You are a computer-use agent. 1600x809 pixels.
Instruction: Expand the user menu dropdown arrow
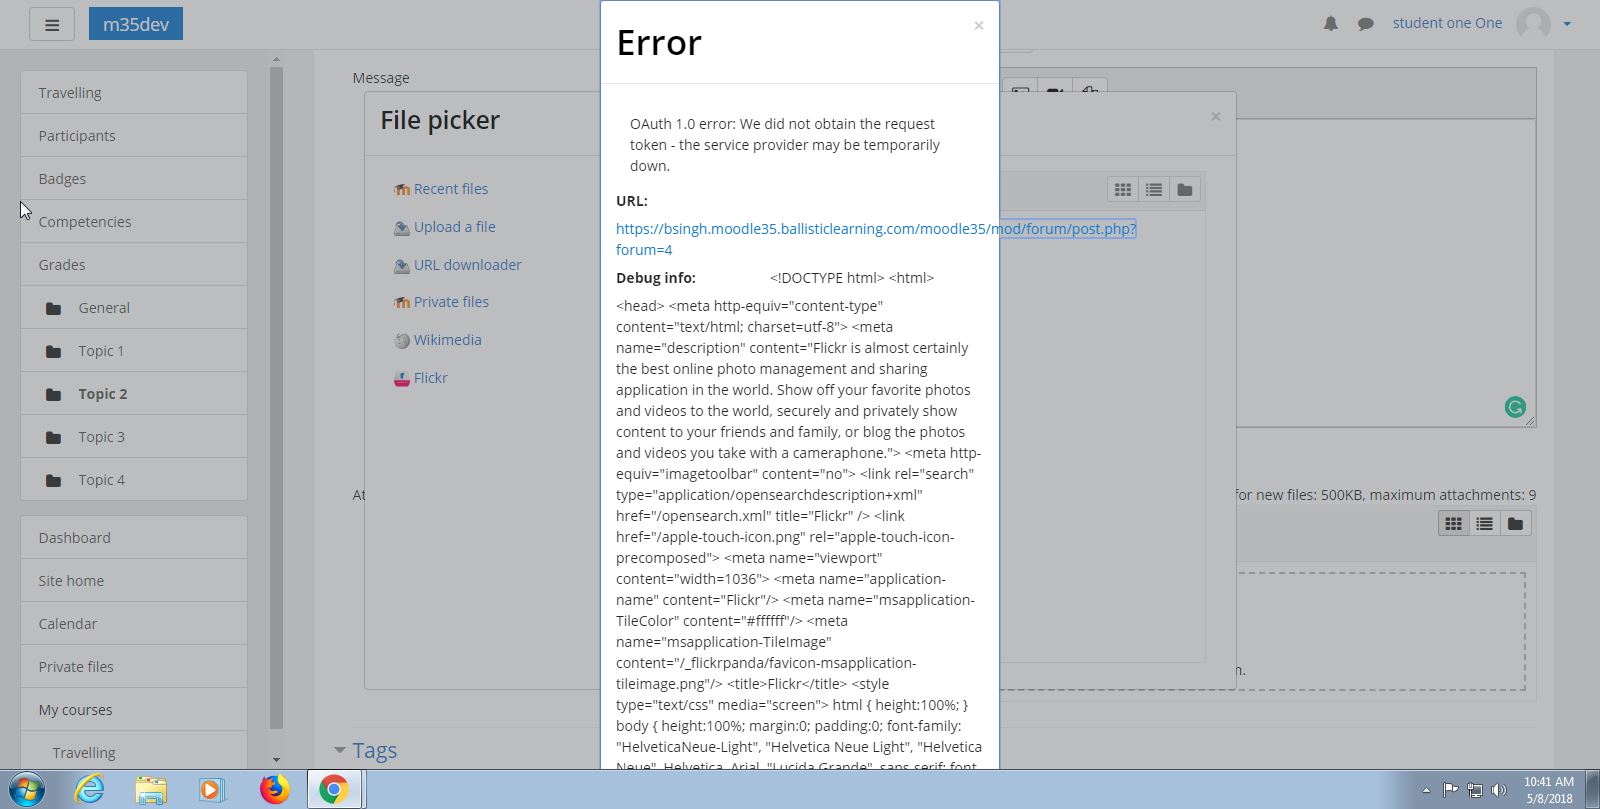point(1567,24)
